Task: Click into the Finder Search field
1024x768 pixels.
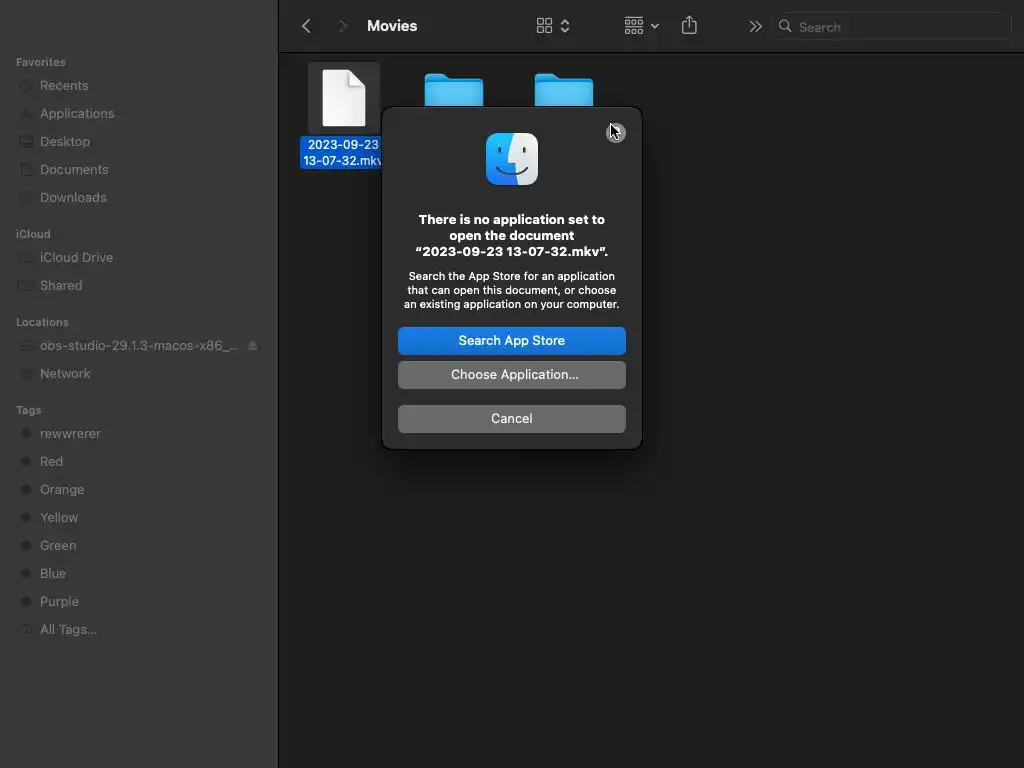Action: [891, 27]
